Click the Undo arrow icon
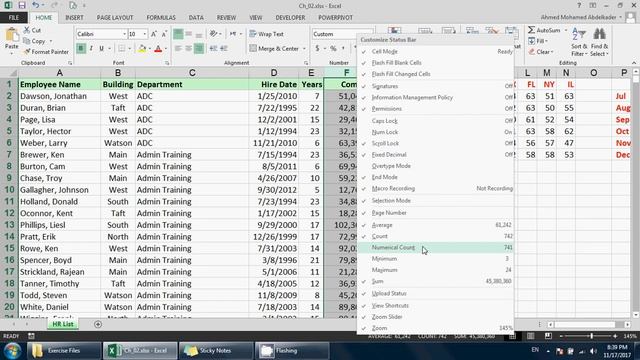Screen dimensions: 640x360 tap(36, 6)
